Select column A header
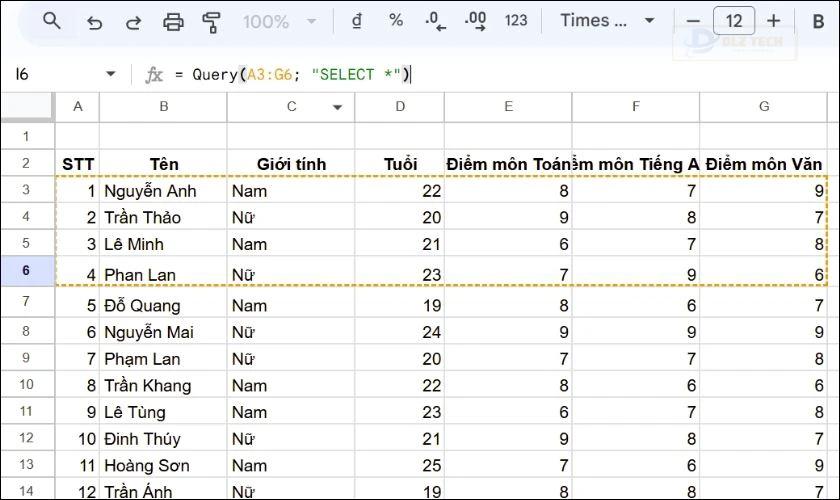This screenshot has width=840, height=500. (x=78, y=107)
